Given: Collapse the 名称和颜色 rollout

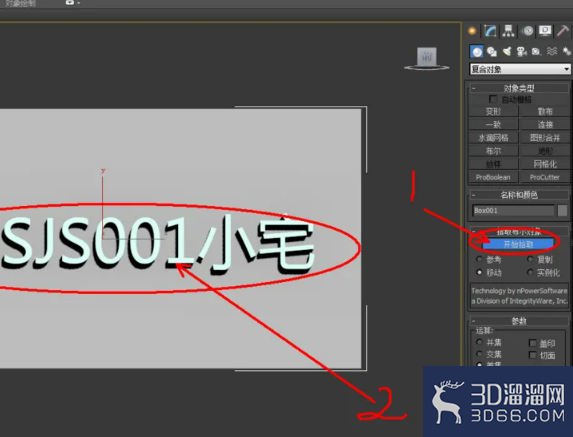Looking at the screenshot, I should click(519, 195).
